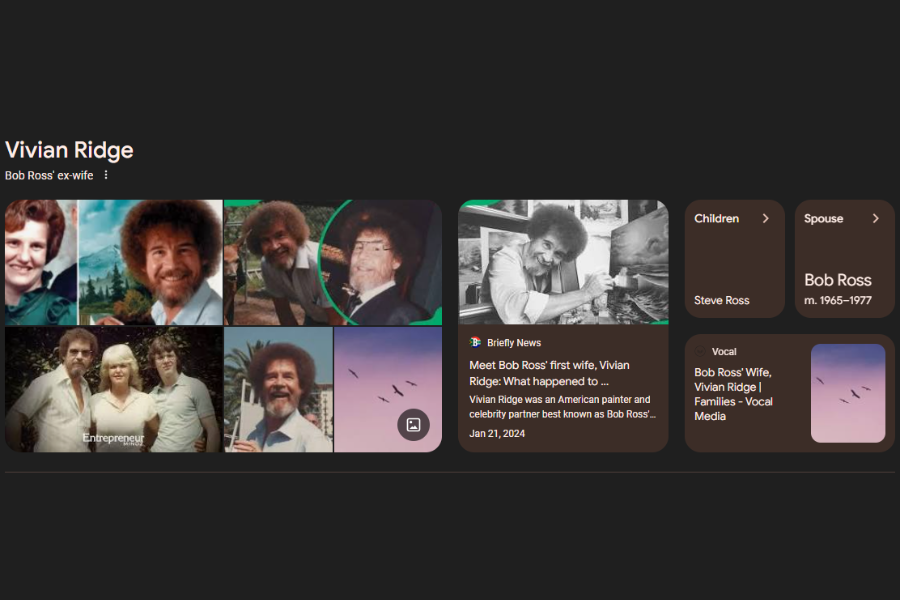Click the Vivian Ridge title heading

pyautogui.click(x=69, y=150)
